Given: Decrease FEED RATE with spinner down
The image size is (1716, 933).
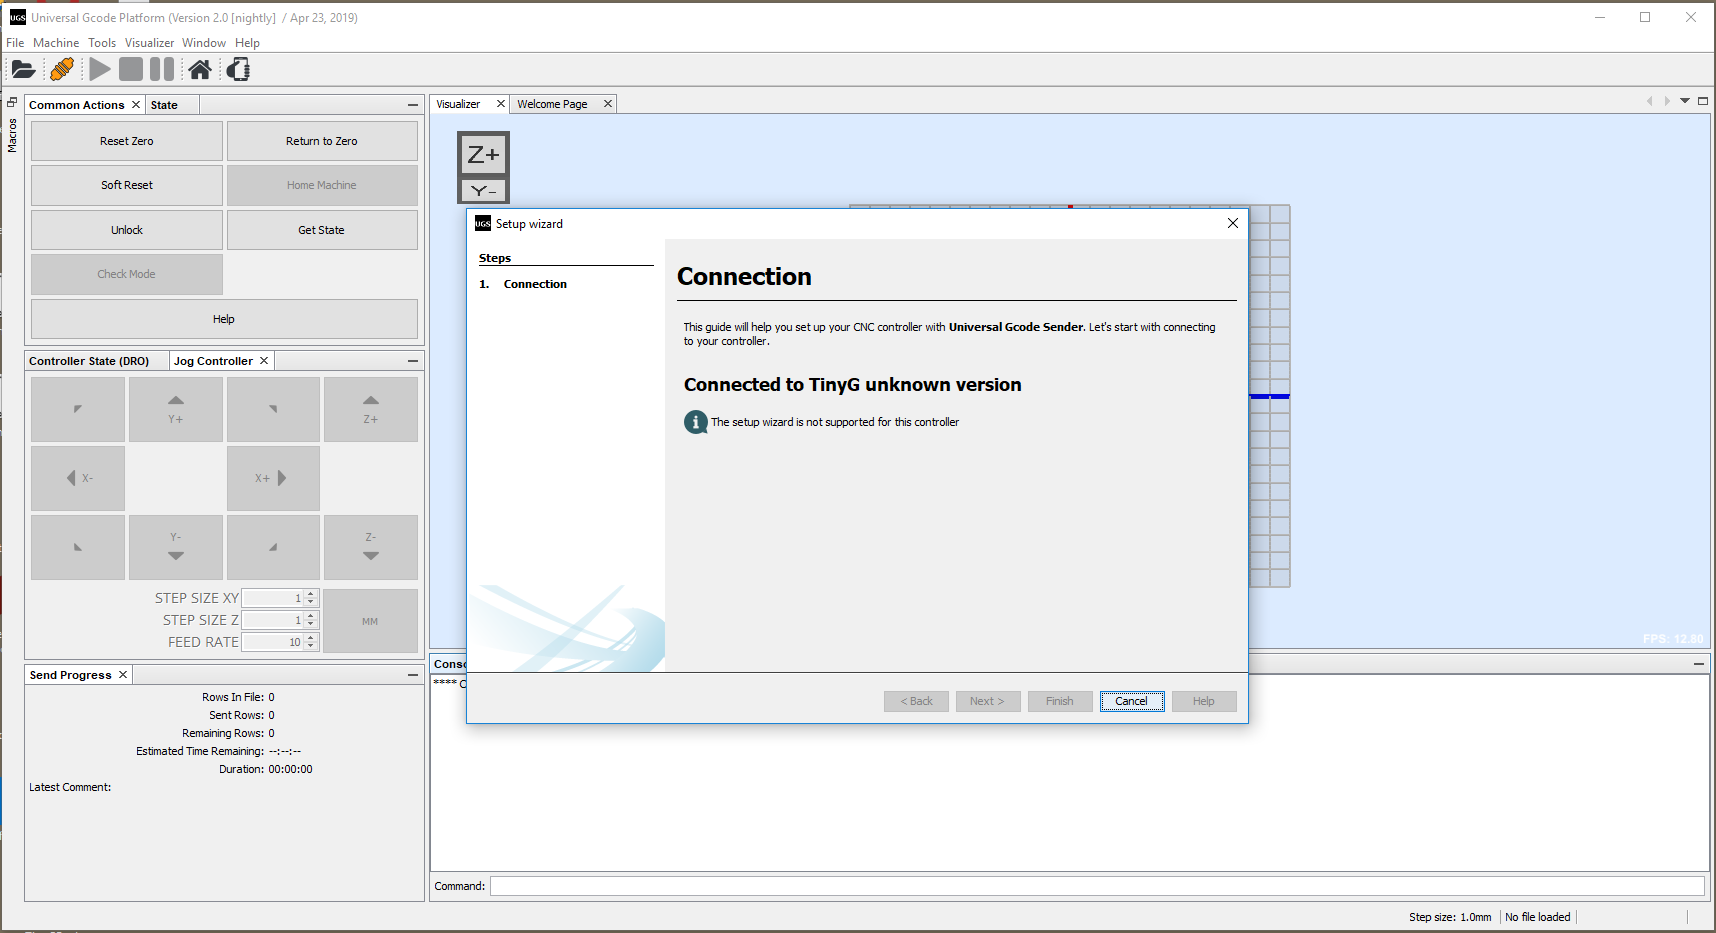Looking at the screenshot, I should (x=311, y=646).
